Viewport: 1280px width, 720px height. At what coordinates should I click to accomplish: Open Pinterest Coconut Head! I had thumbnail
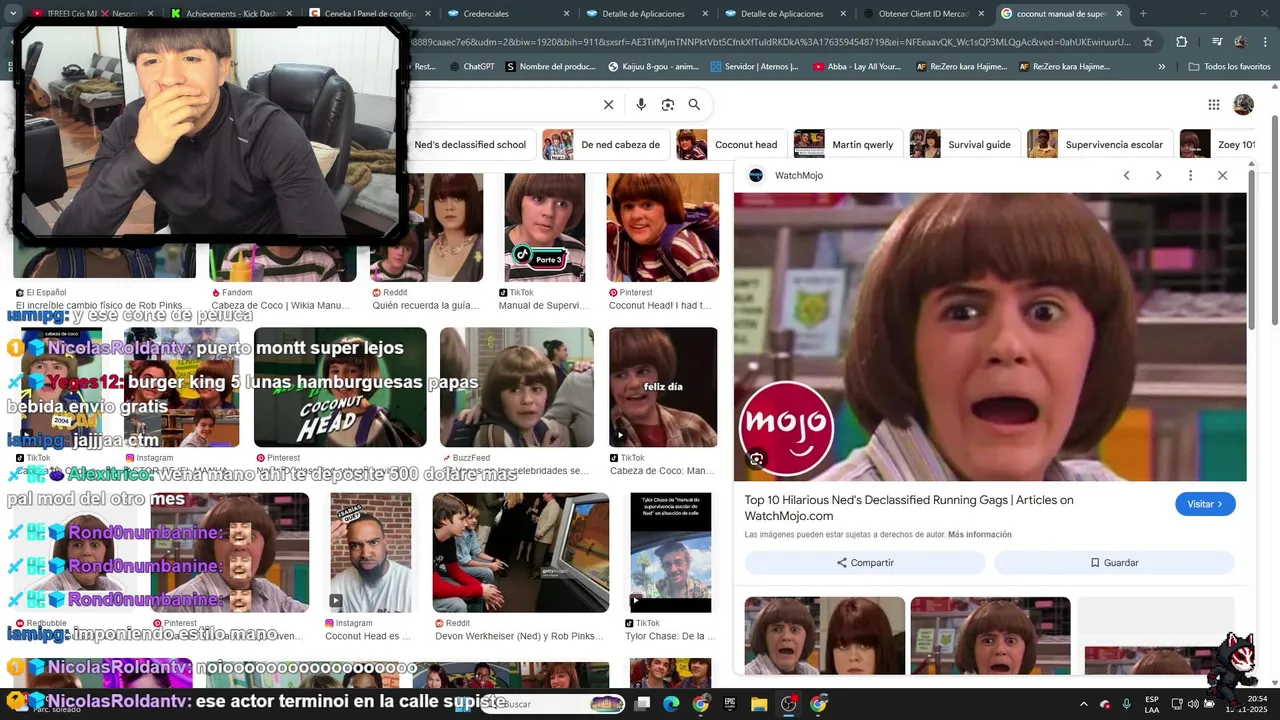tap(662, 227)
